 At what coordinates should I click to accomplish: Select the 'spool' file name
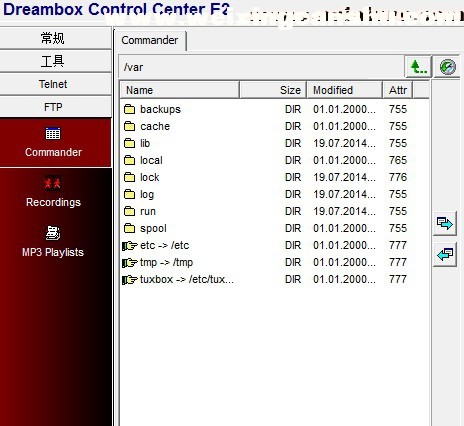click(153, 229)
